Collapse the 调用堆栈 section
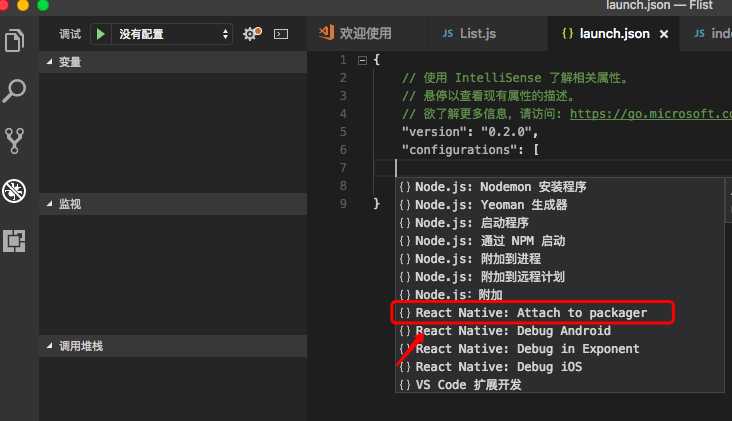 (x=173, y=346)
